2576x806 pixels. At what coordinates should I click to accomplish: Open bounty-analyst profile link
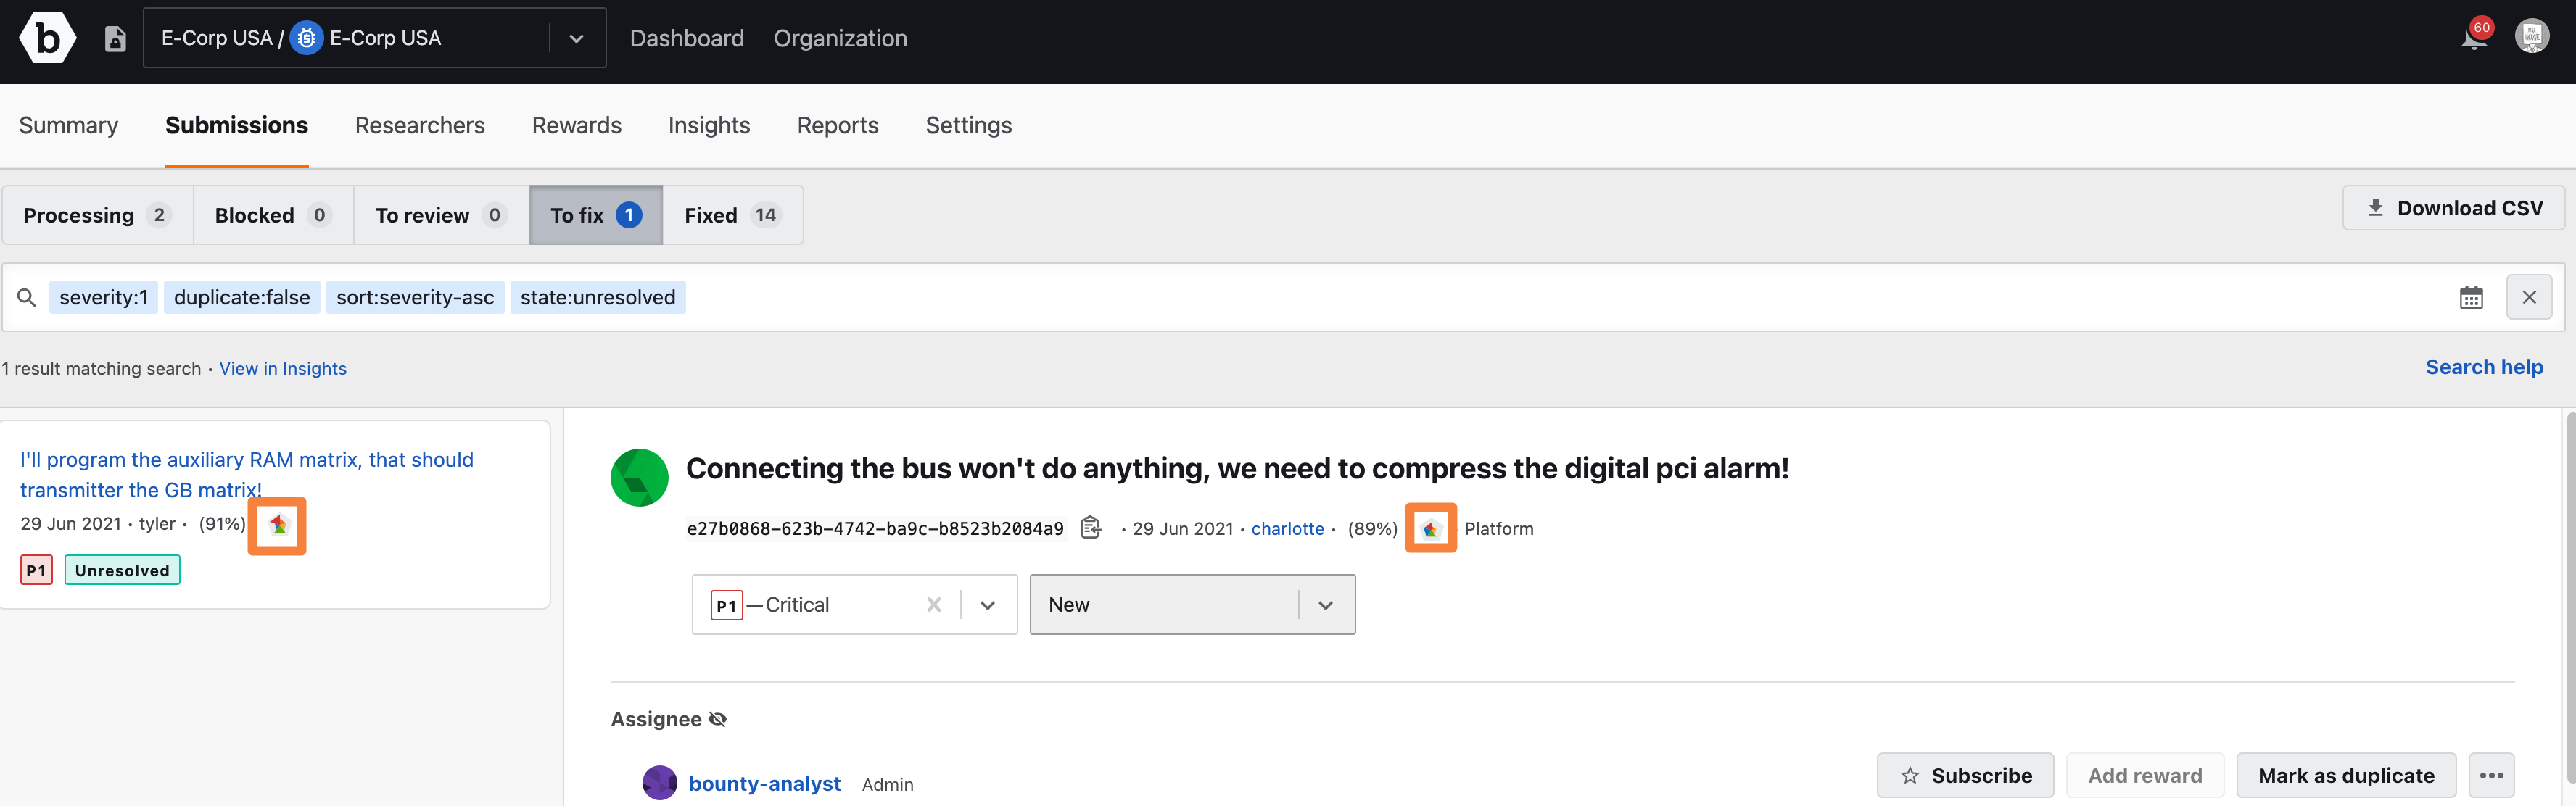coord(765,783)
